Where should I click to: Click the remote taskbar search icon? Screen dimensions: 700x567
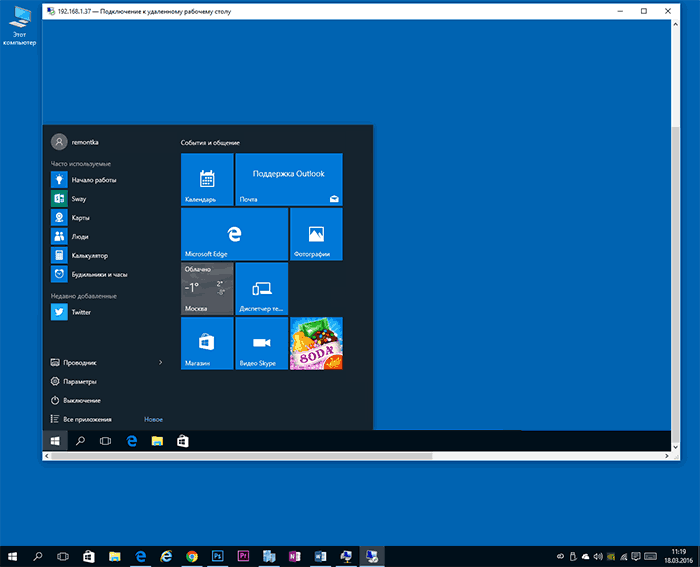click(x=80, y=441)
